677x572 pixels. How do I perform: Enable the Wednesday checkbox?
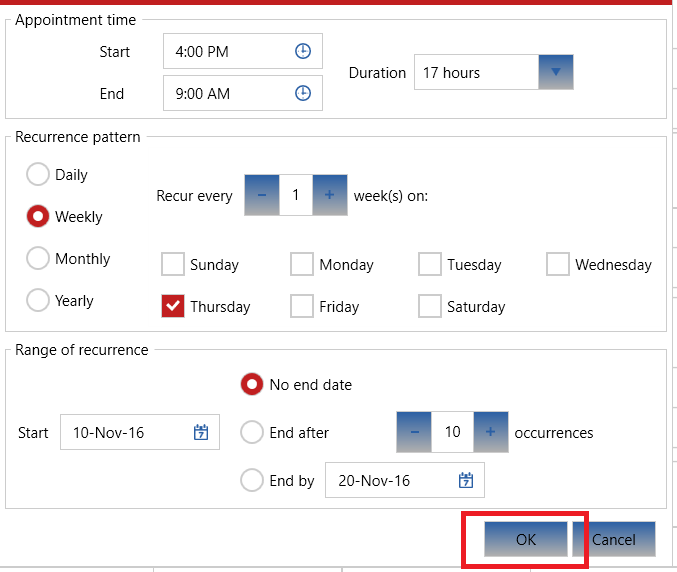(557, 265)
